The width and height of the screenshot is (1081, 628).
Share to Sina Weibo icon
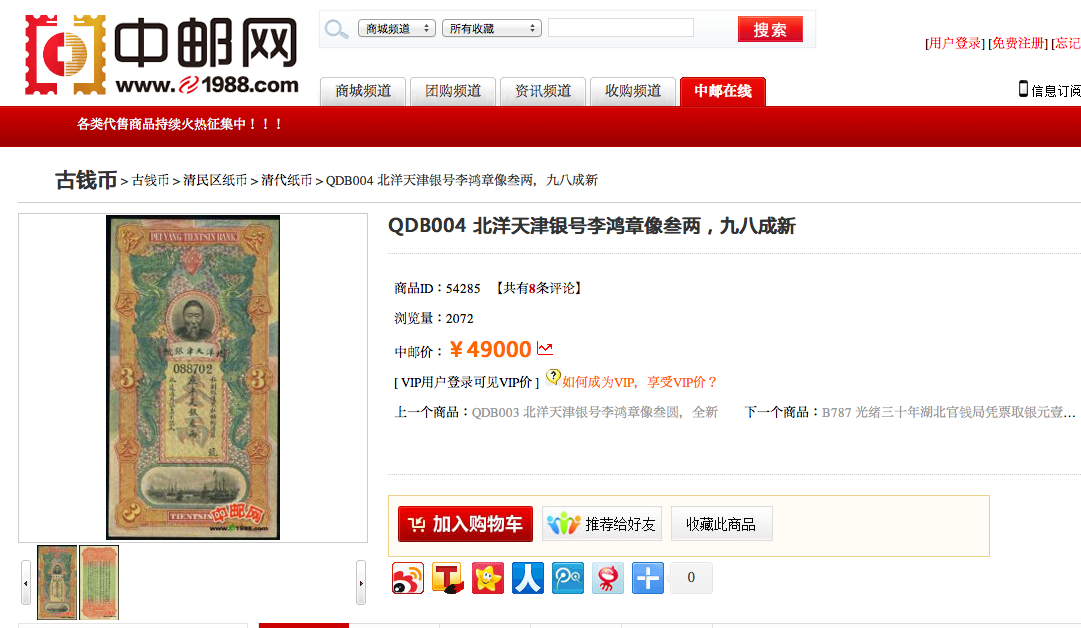[x=408, y=578]
